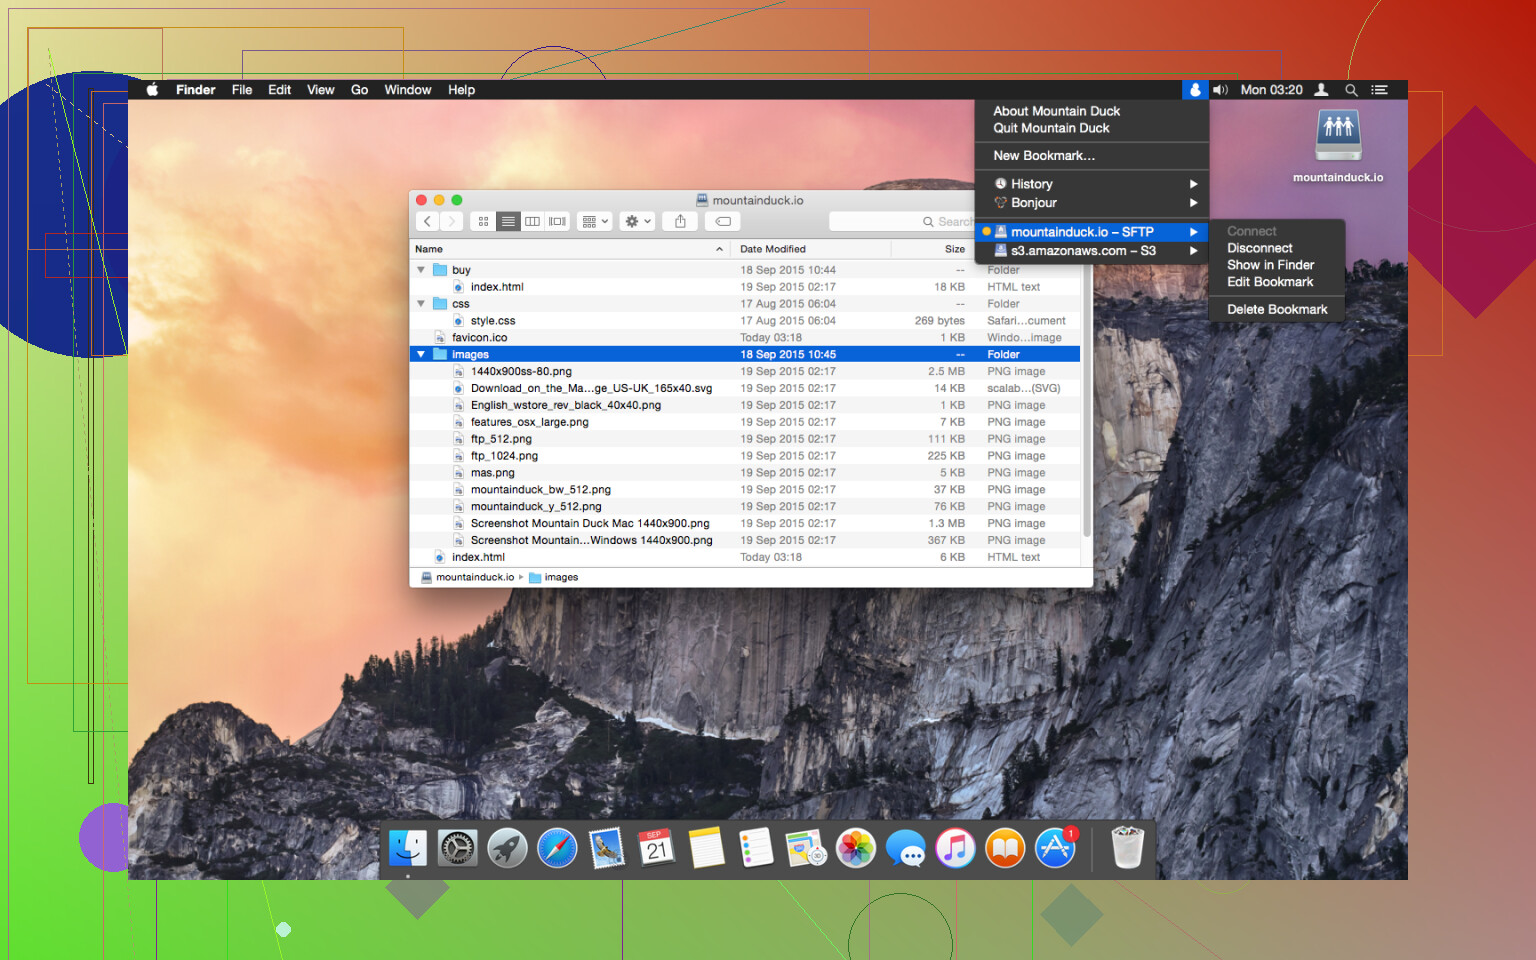Open the Arrange items dropdown in Finder toolbar
Viewport: 1536px width, 960px height.
tap(595, 221)
